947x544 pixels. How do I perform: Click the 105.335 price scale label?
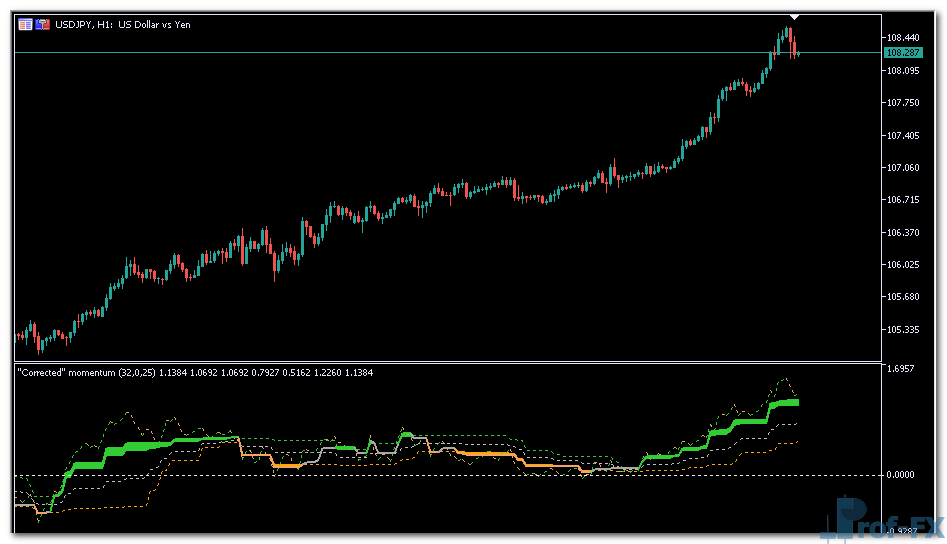click(902, 330)
